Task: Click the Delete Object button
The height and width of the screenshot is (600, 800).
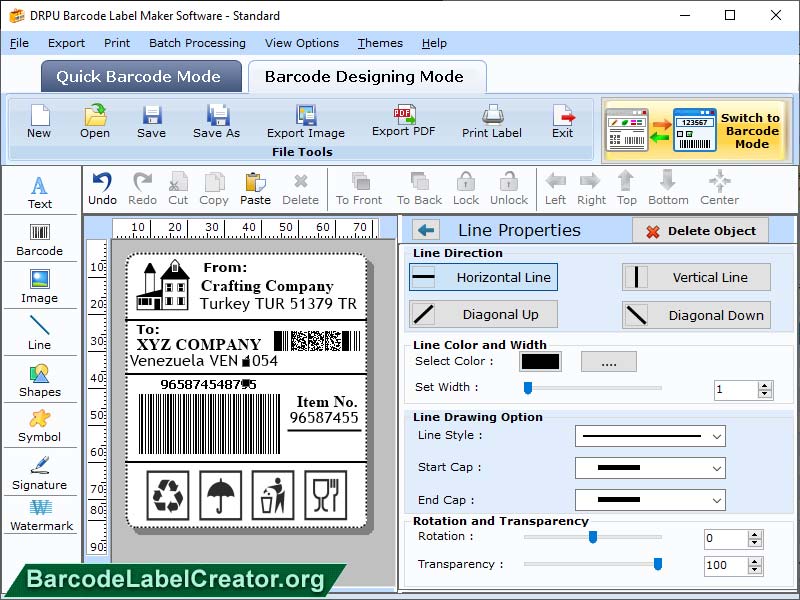Action: coord(700,230)
